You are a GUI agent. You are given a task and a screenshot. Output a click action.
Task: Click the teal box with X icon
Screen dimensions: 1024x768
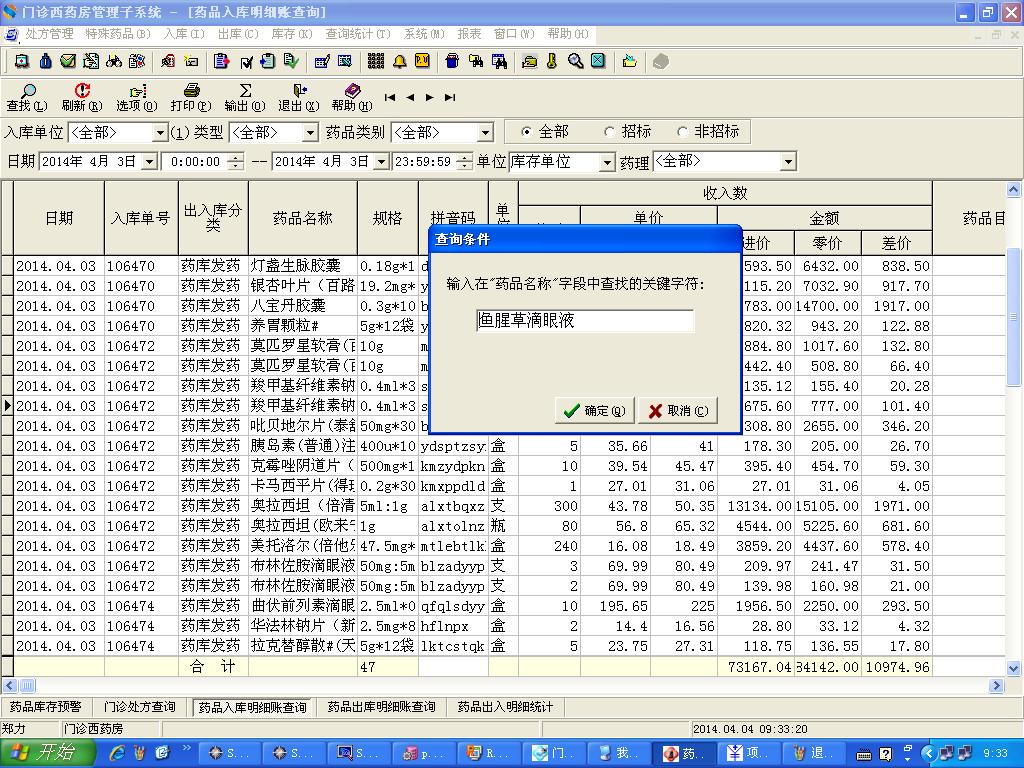[x=598, y=61]
